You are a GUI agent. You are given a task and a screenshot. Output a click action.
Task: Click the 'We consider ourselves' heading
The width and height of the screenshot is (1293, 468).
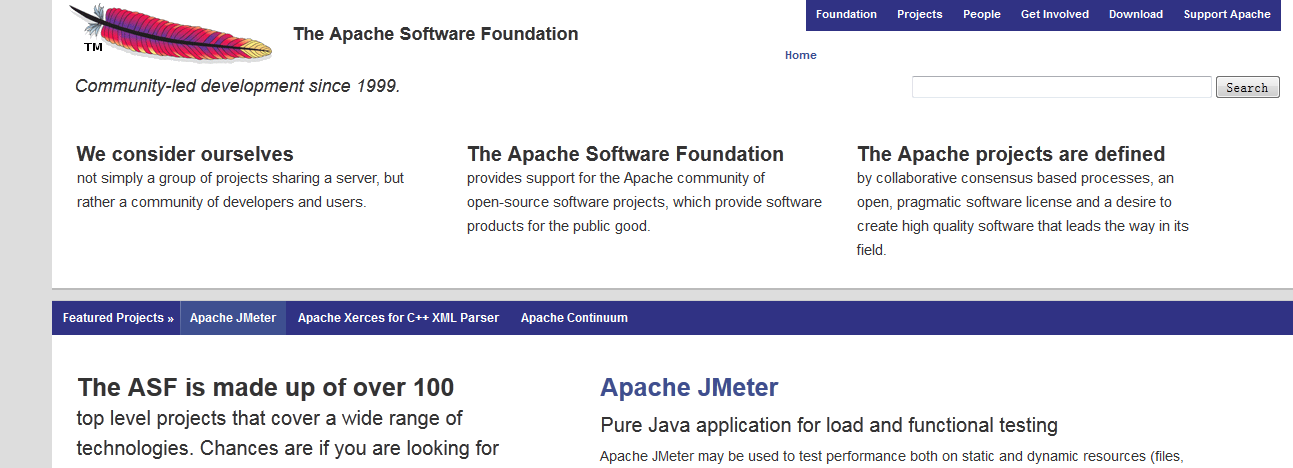pyautogui.click(x=185, y=154)
